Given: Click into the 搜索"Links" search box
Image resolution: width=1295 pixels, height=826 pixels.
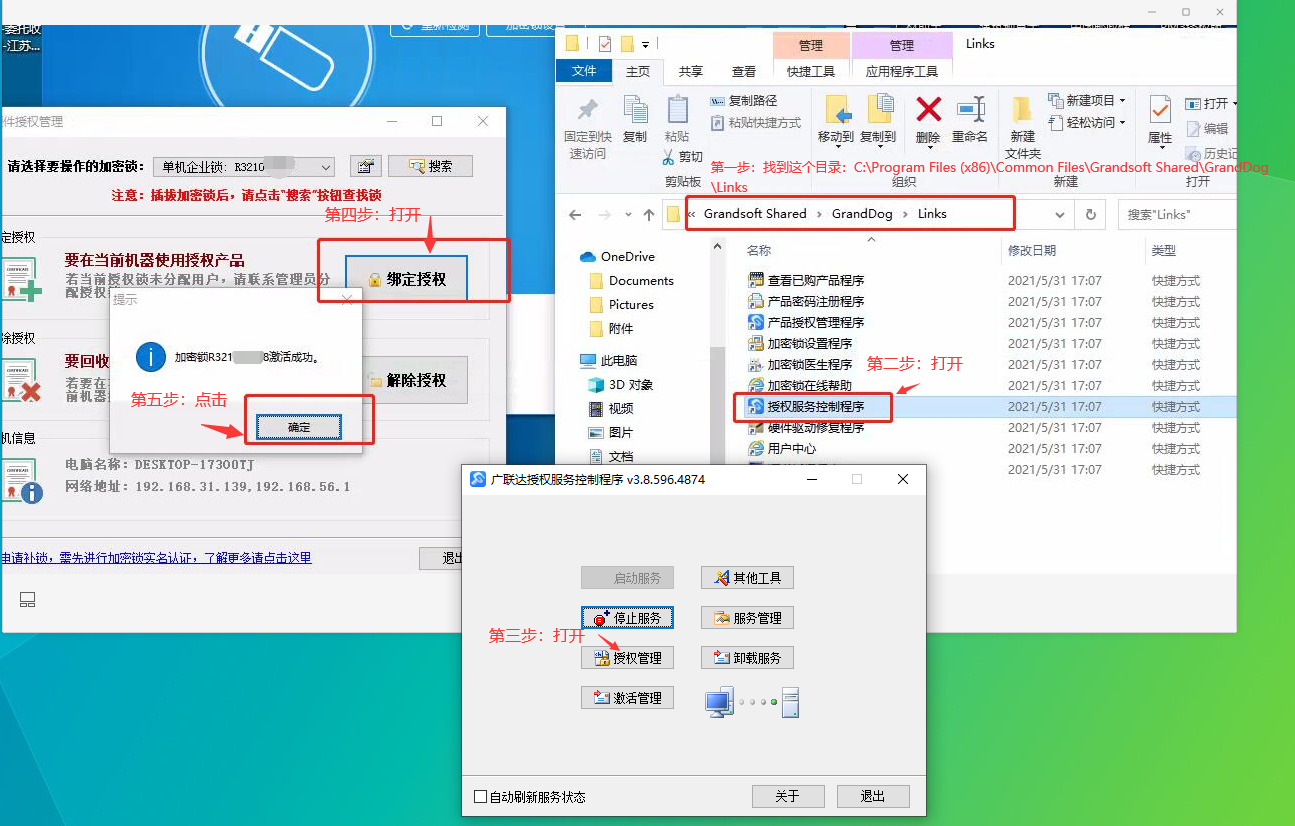Looking at the screenshot, I should tap(1176, 215).
